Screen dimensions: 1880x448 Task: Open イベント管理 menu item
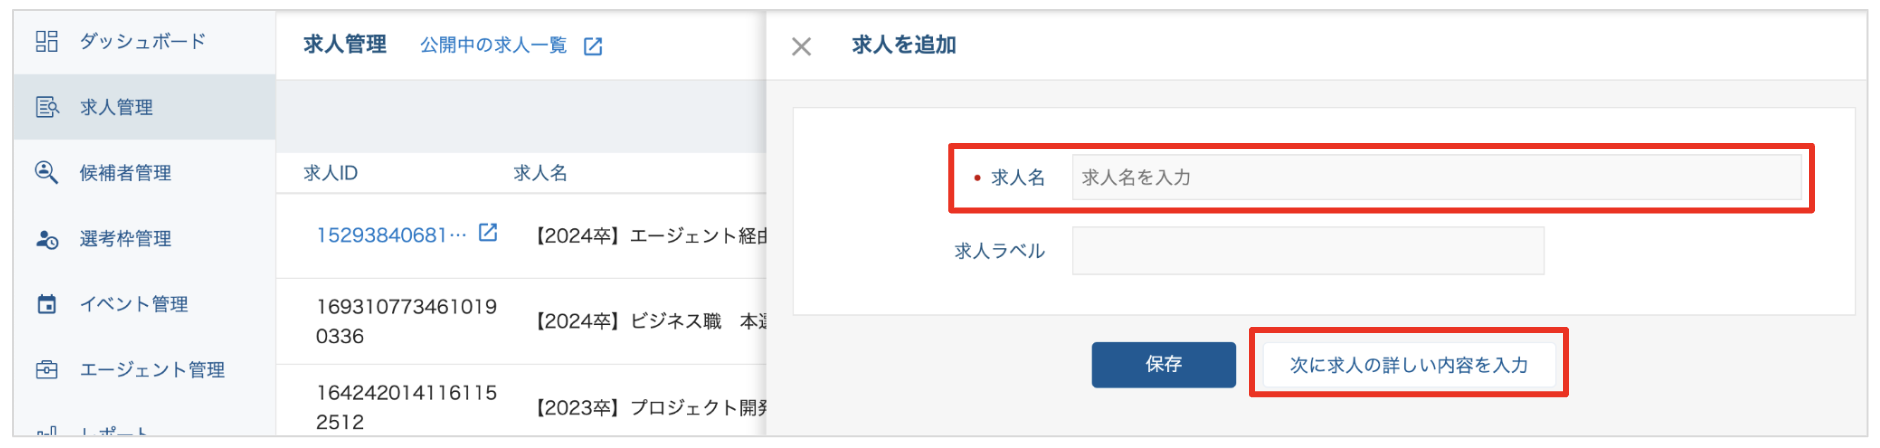[x=134, y=304]
